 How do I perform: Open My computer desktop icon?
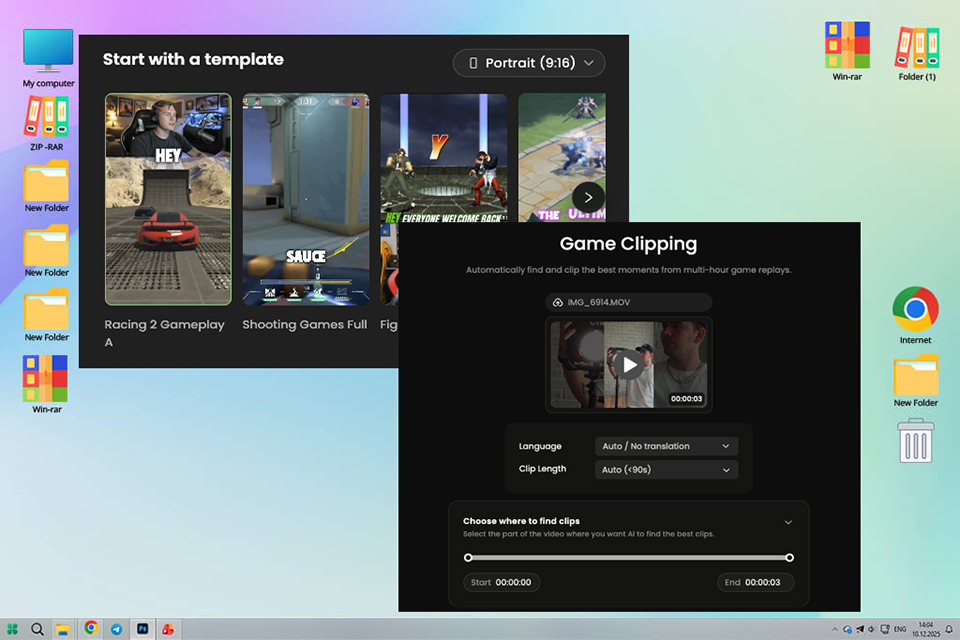coord(48,58)
